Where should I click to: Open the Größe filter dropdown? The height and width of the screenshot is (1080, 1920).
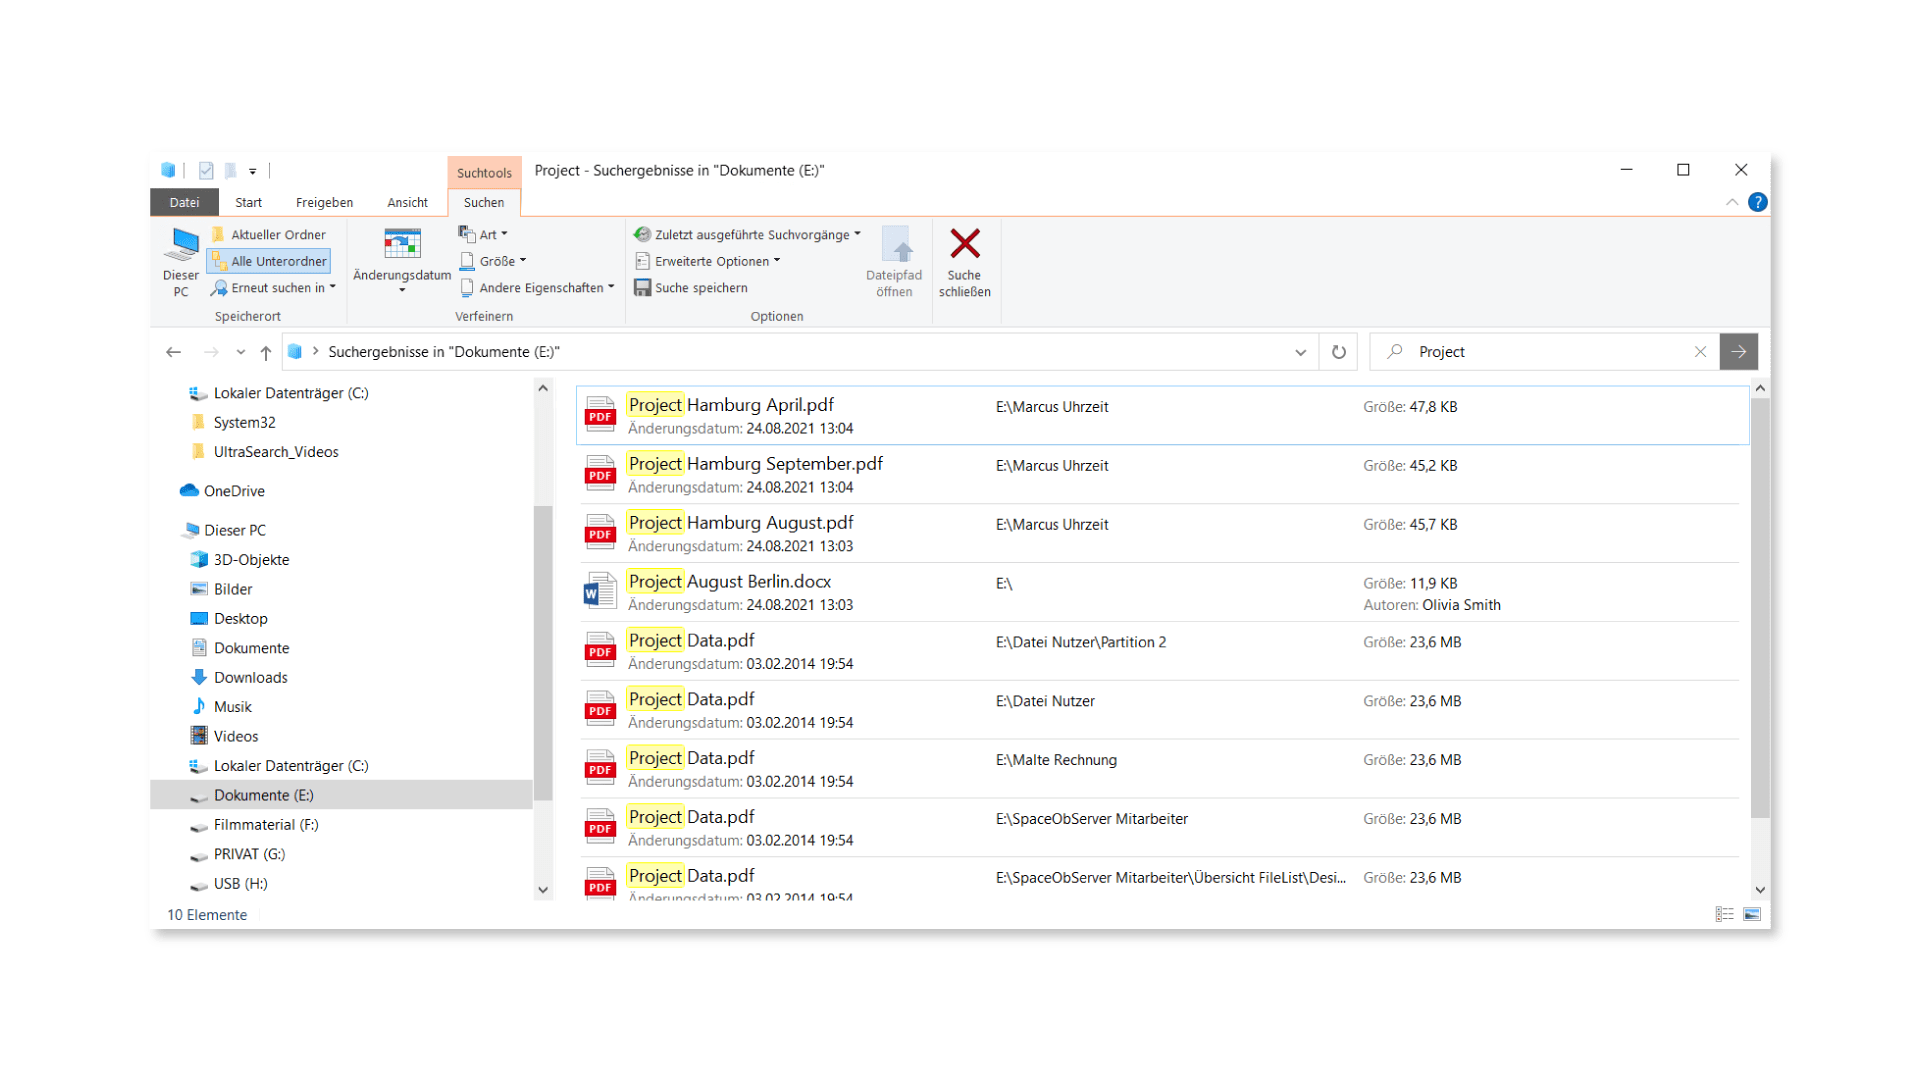(493, 261)
